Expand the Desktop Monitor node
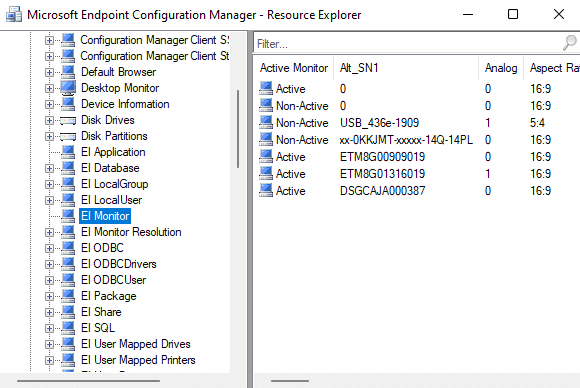580x388 pixels. pos(49,88)
